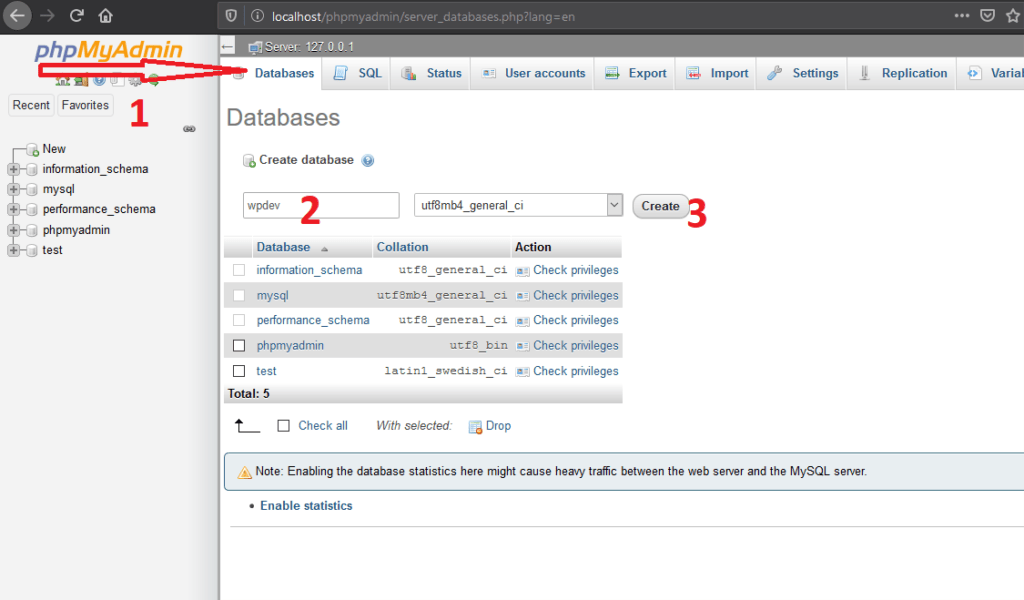The height and width of the screenshot is (600, 1024).
Task: Click the phpMyAdmin logo
Action: tap(108, 50)
